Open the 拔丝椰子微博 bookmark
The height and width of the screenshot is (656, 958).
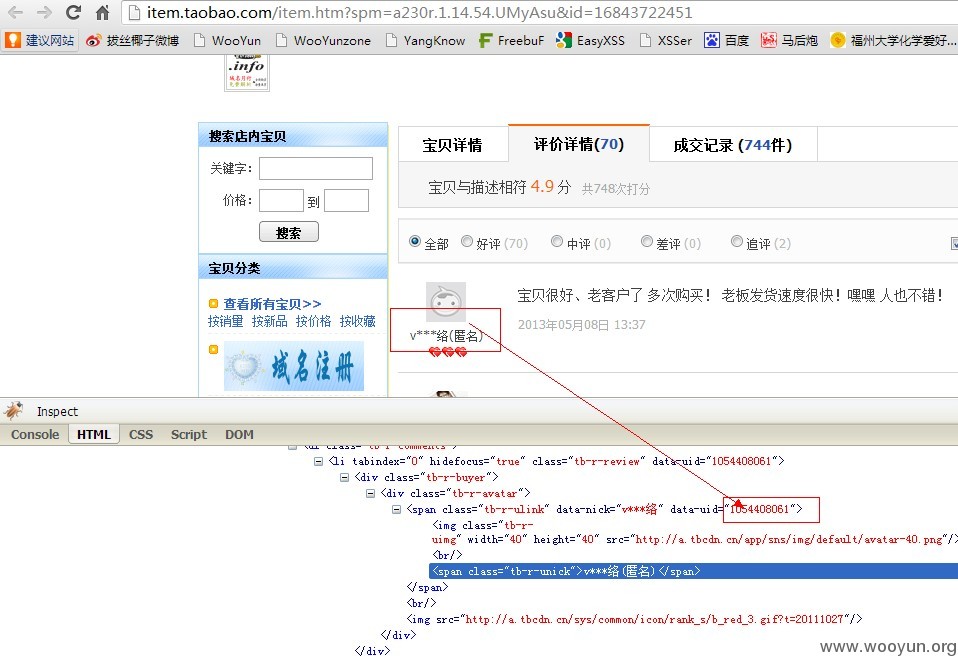click(x=133, y=40)
